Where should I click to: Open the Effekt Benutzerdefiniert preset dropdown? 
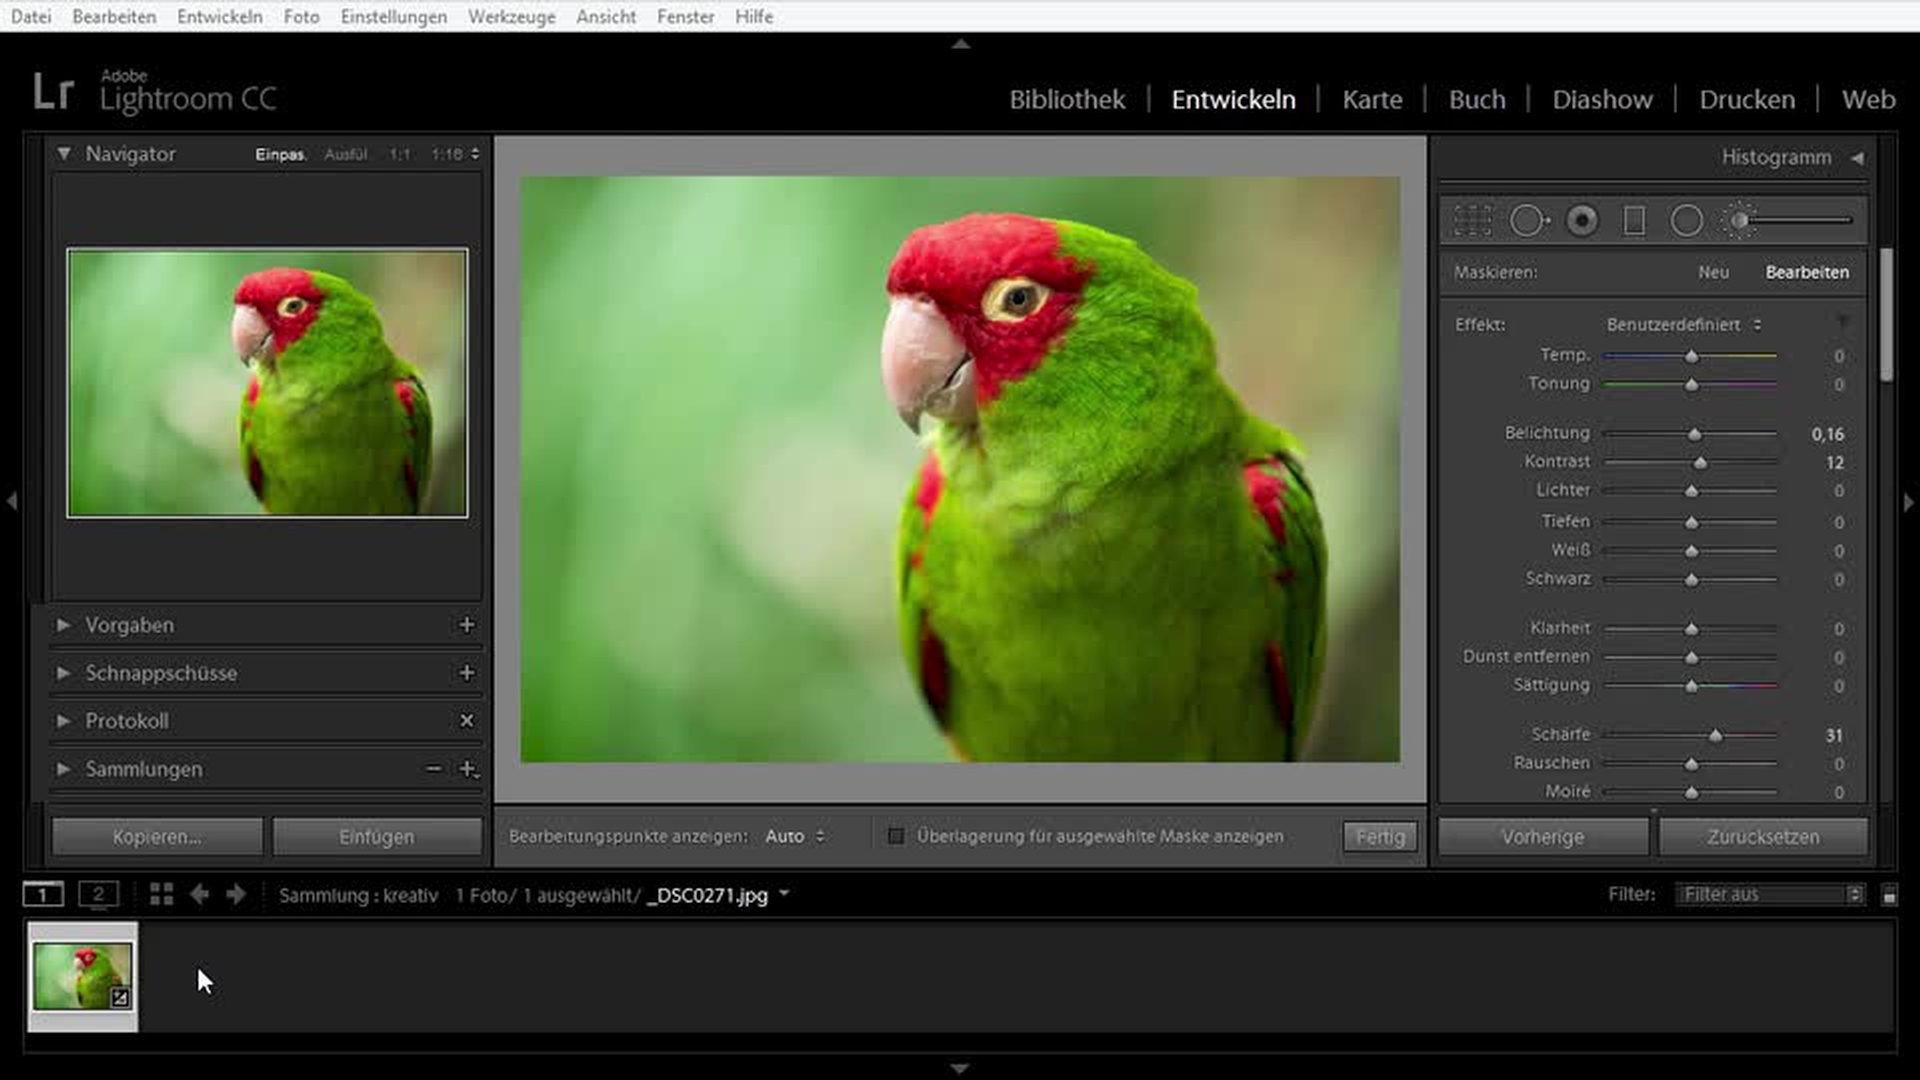click(1683, 325)
